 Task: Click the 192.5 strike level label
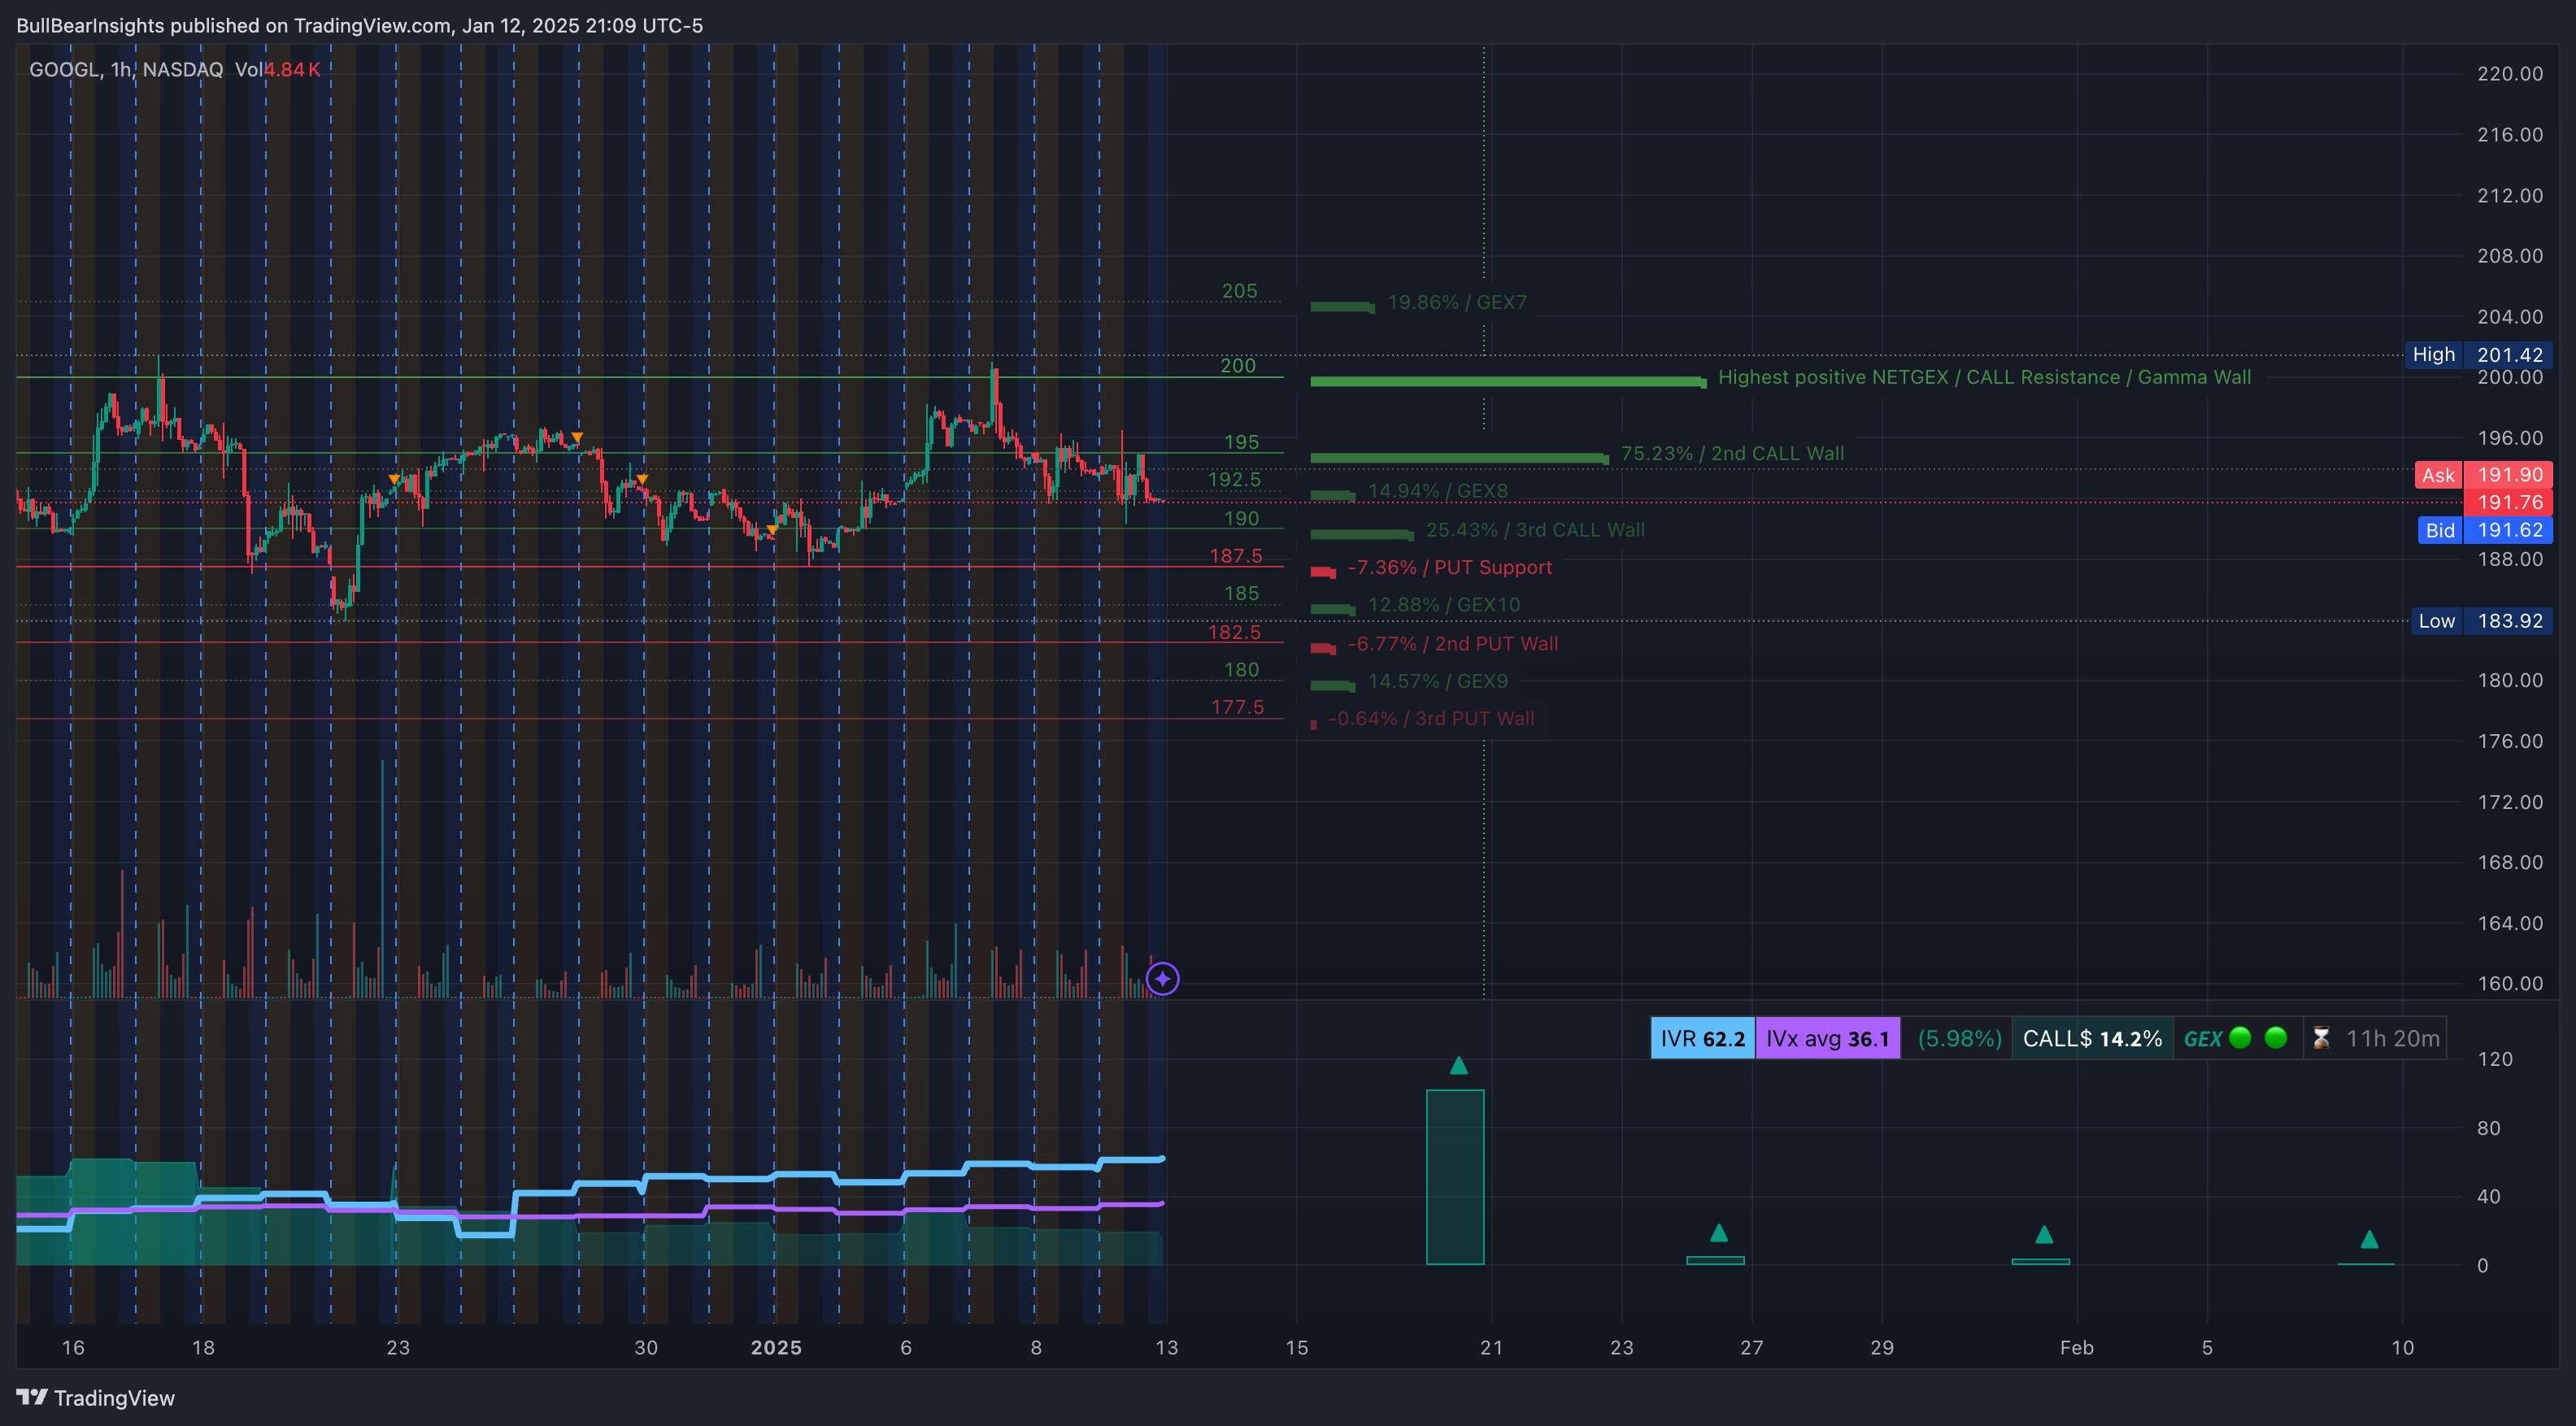tap(1234, 479)
